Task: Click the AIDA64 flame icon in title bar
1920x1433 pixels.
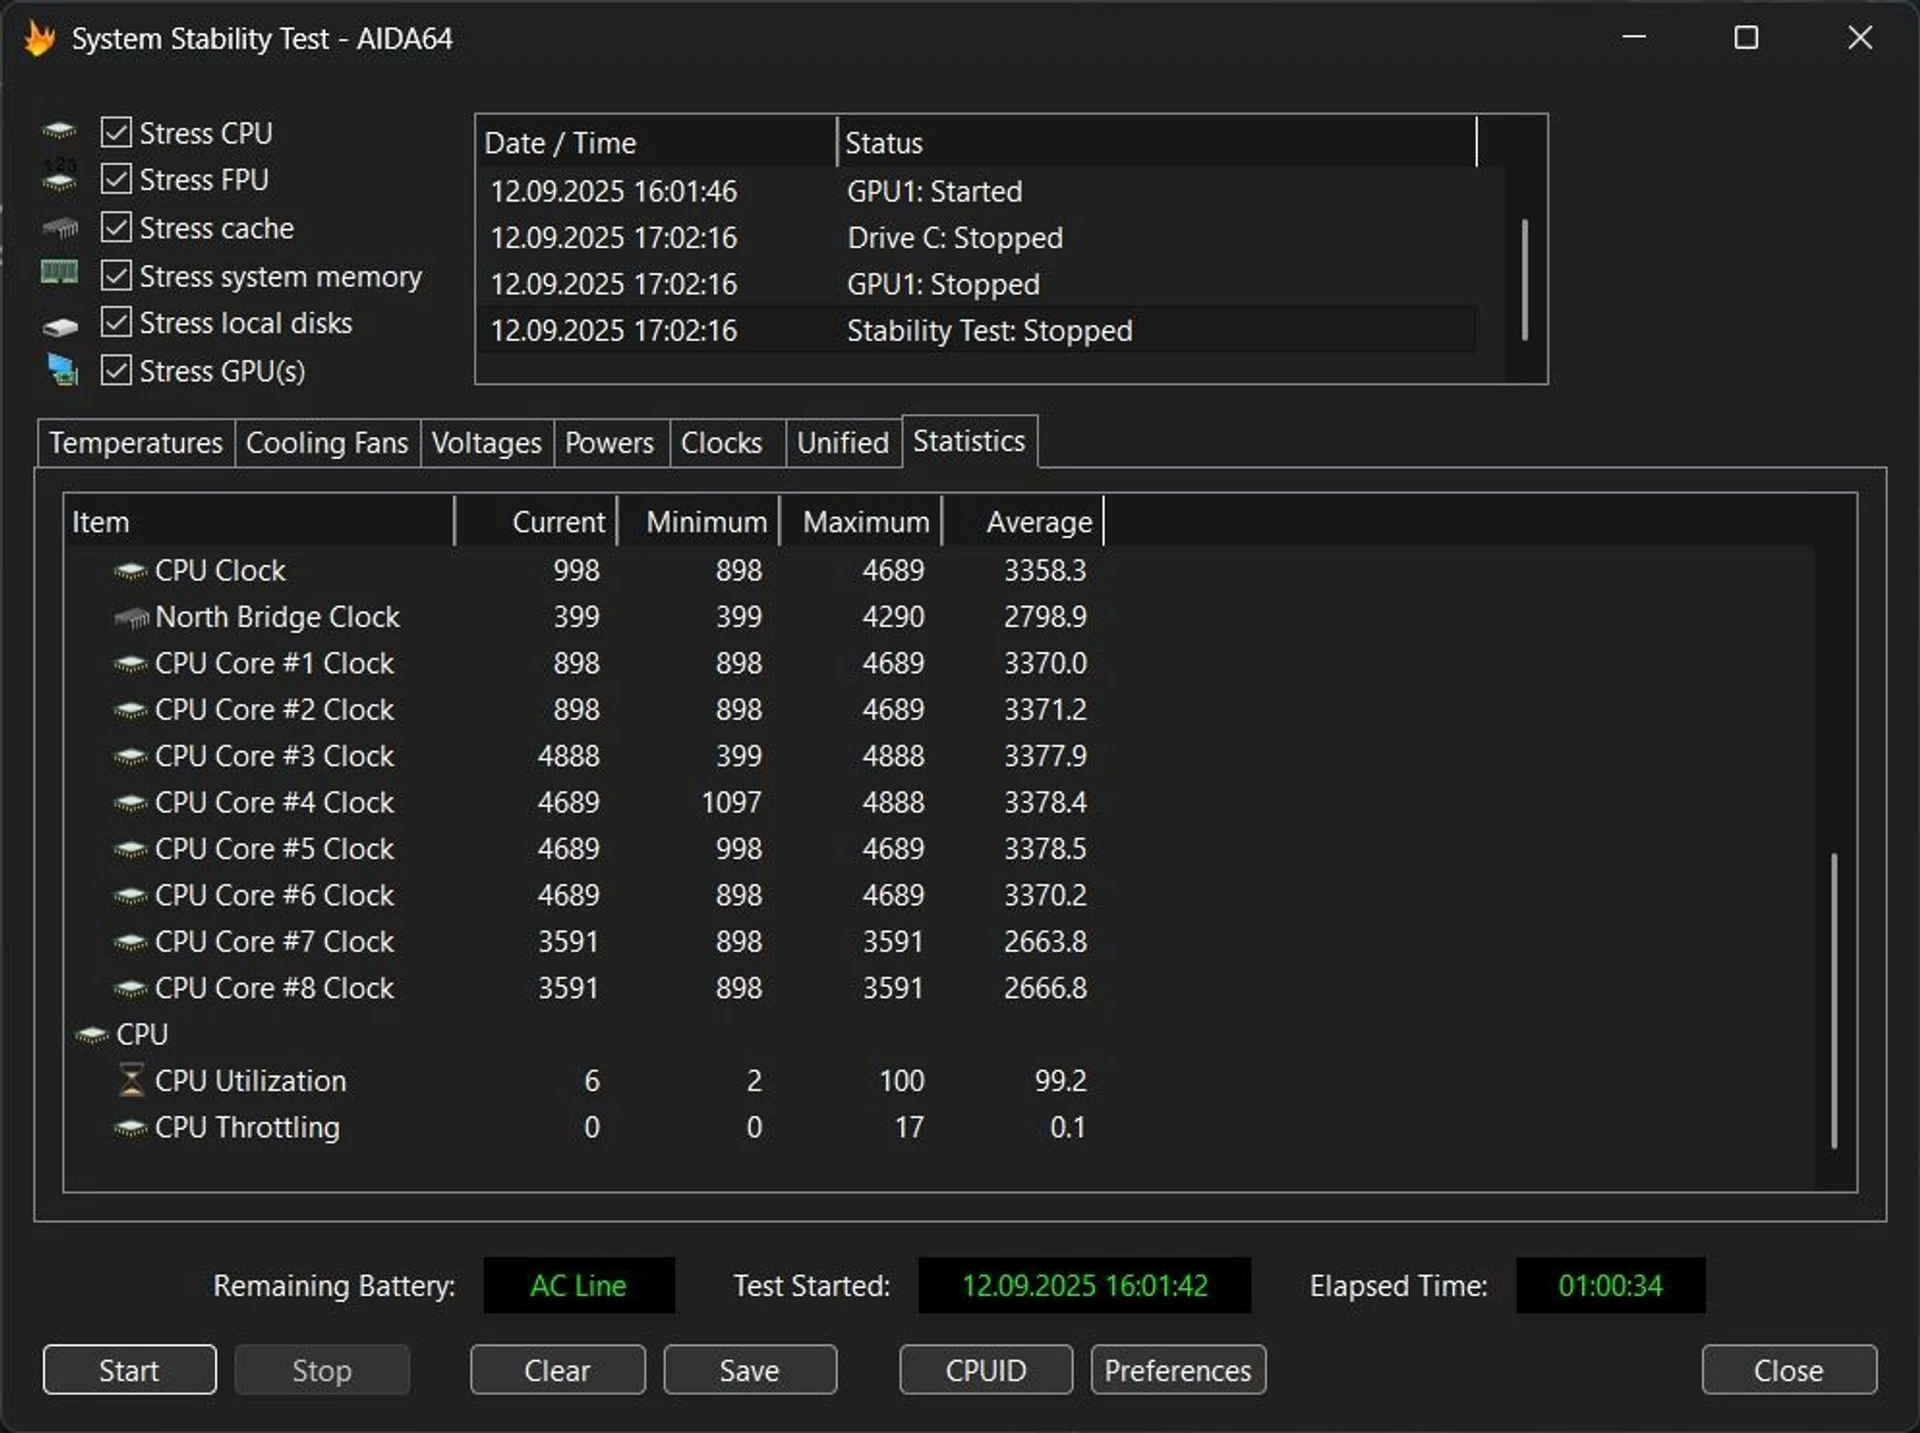Action: click(x=39, y=39)
